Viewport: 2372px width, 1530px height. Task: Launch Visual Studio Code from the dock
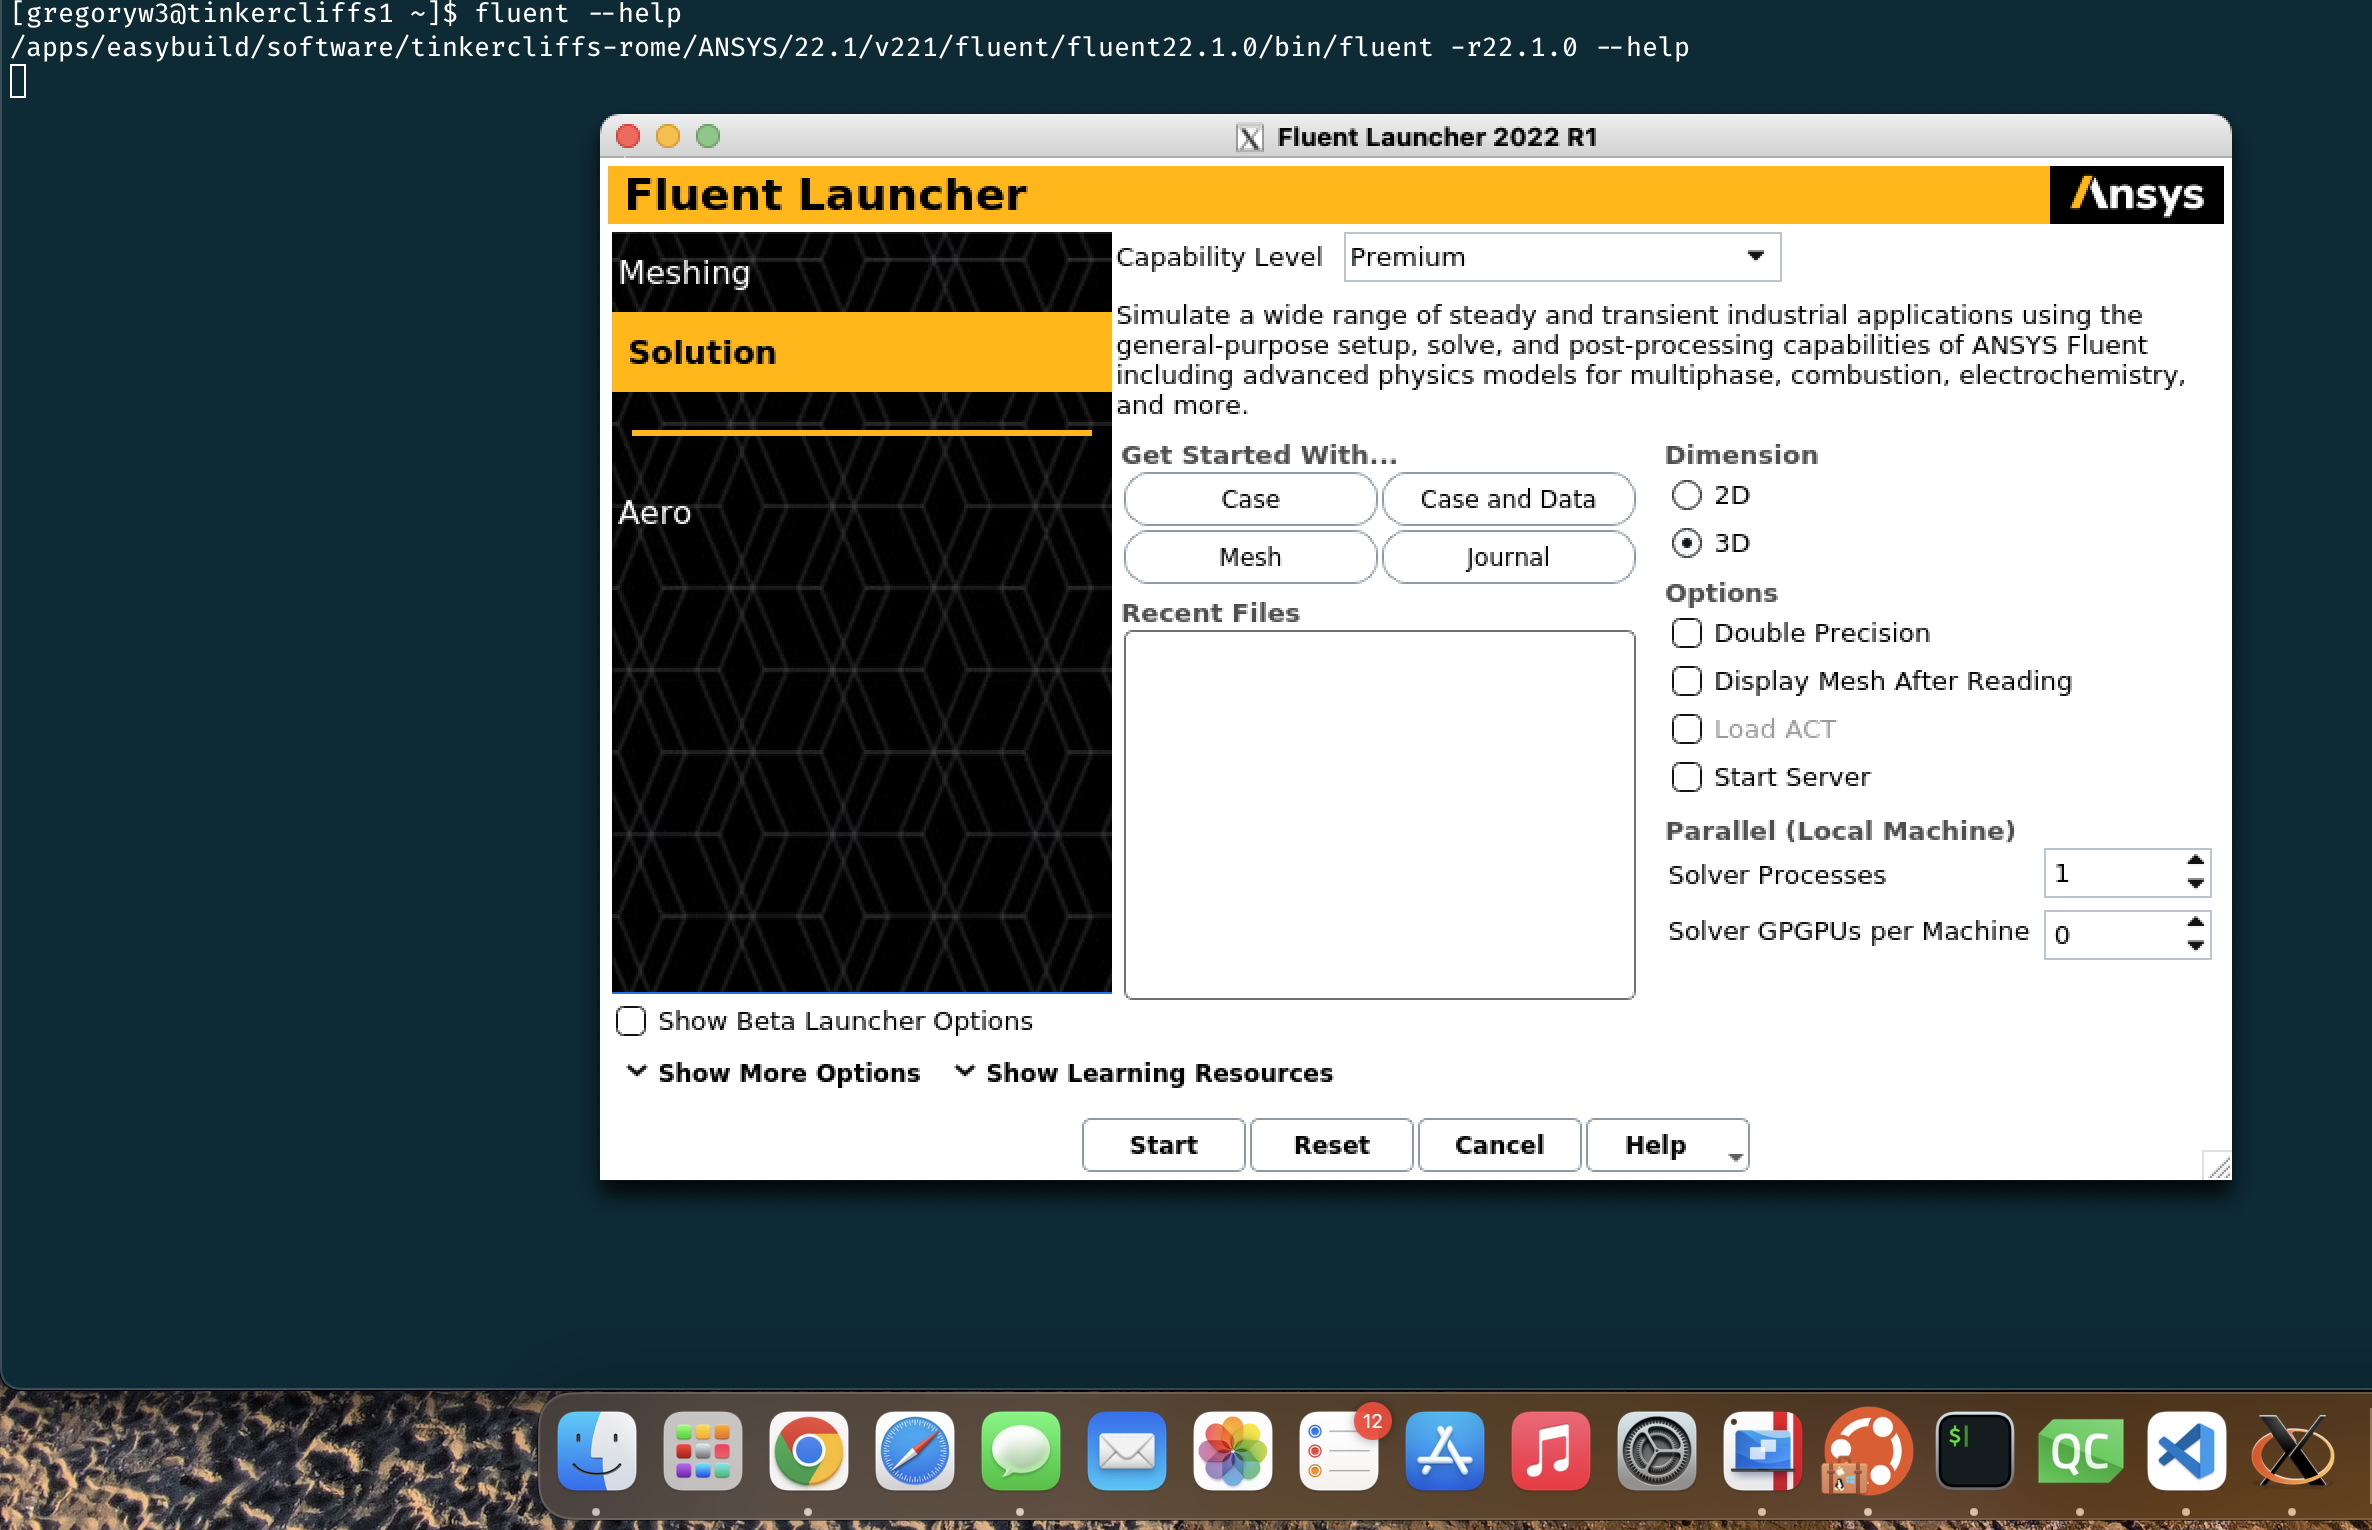[2187, 1452]
